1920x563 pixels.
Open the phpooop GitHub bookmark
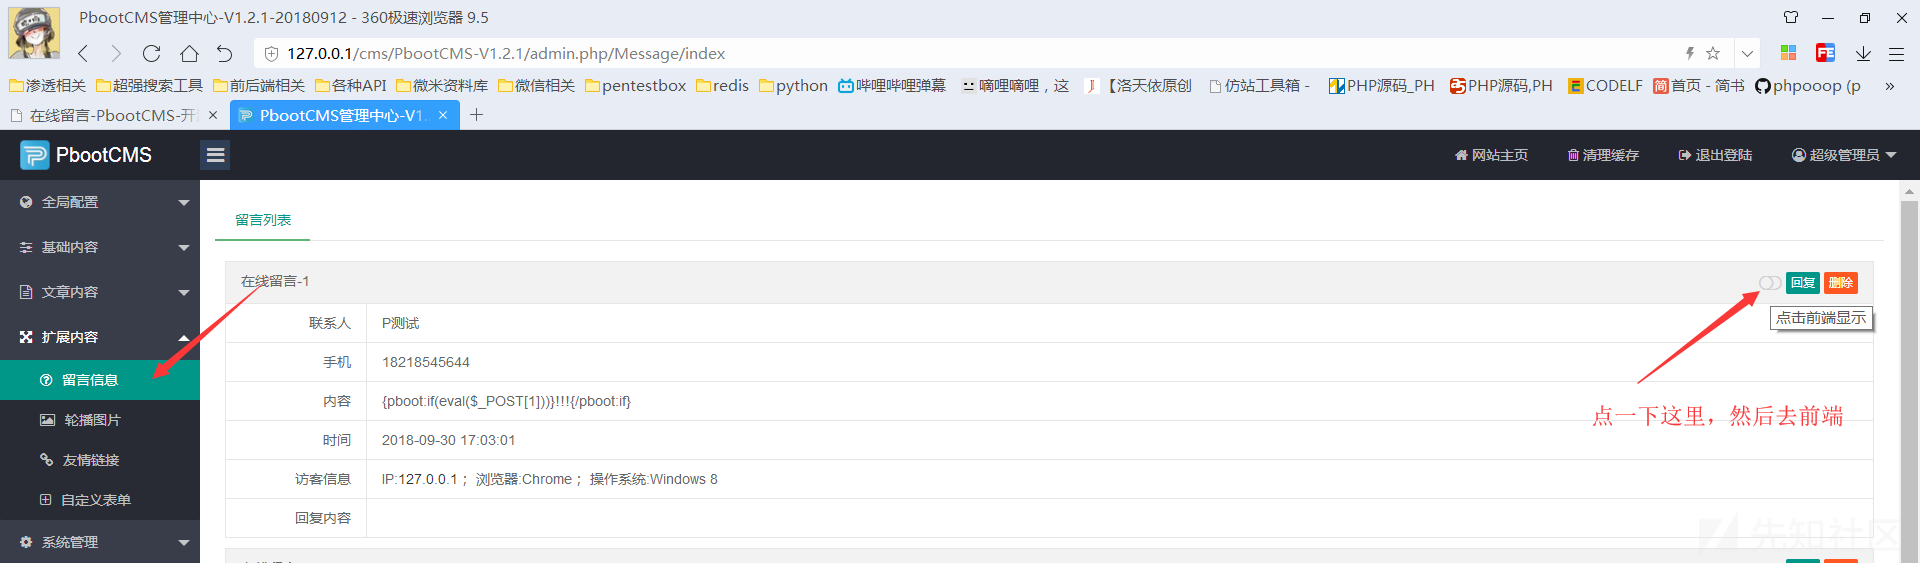coord(1808,86)
